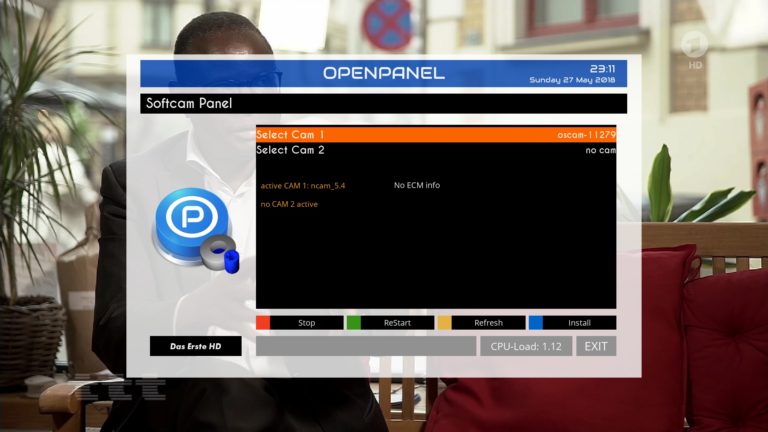Select the highlighted 'Select Cam 1' row
Screen dimensions: 768x432
tap(436, 135)
